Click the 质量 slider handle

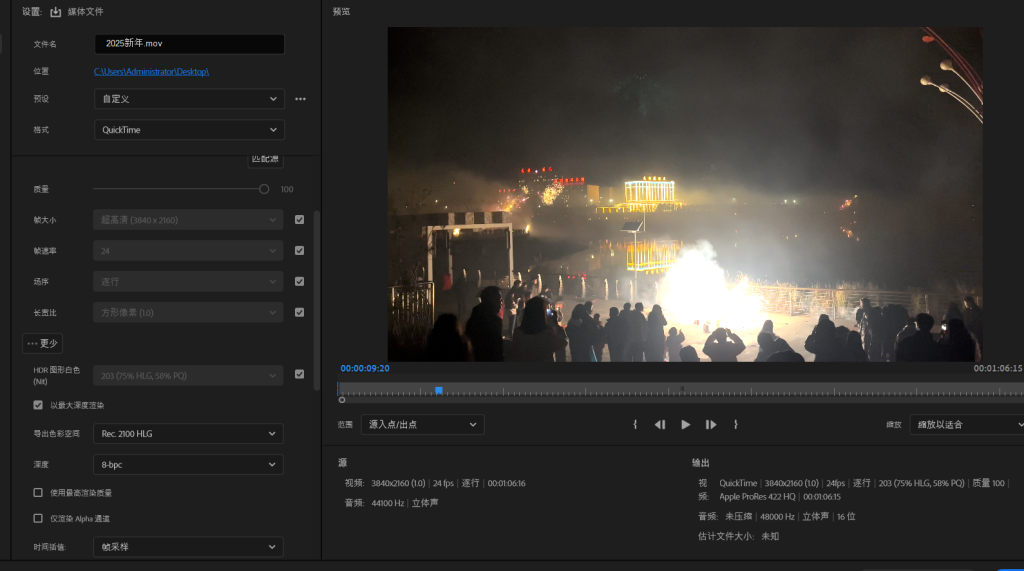pos(264,189)
